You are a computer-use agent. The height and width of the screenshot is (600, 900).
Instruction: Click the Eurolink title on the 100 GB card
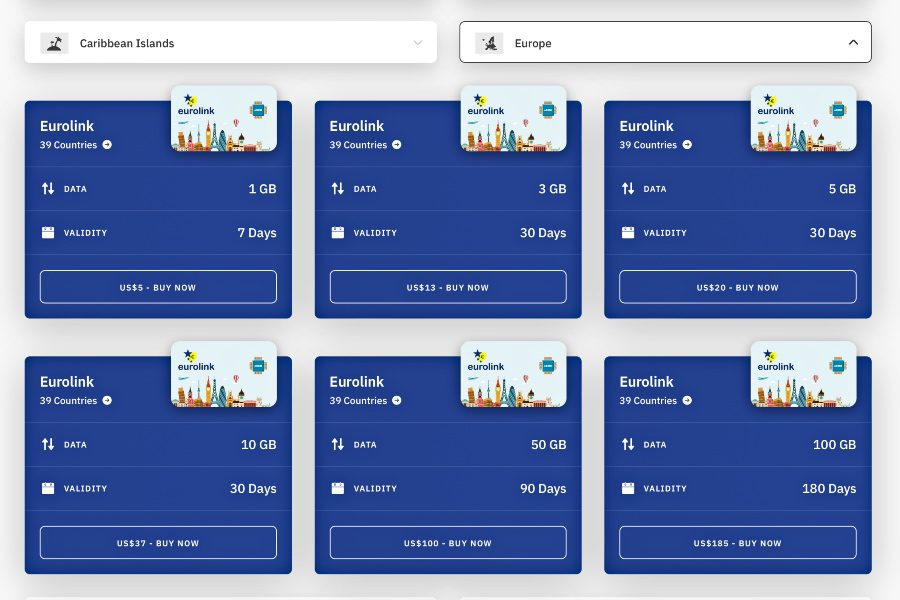click(646, 382)
